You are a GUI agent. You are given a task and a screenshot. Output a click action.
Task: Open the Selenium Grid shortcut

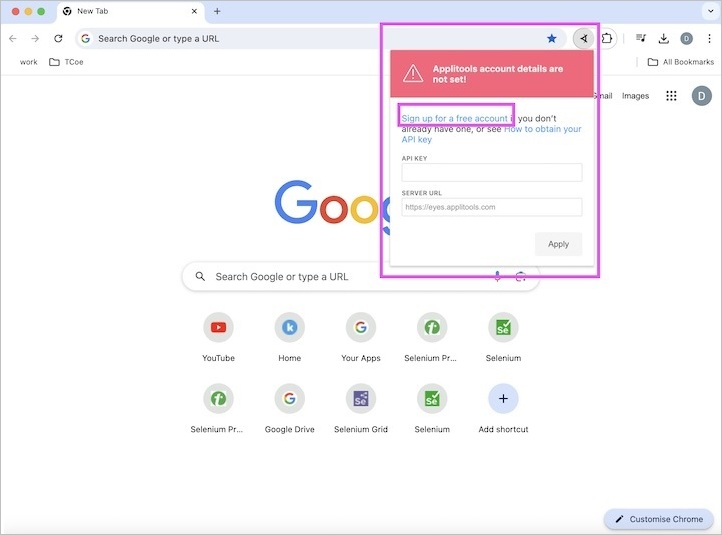pos(361,408)
